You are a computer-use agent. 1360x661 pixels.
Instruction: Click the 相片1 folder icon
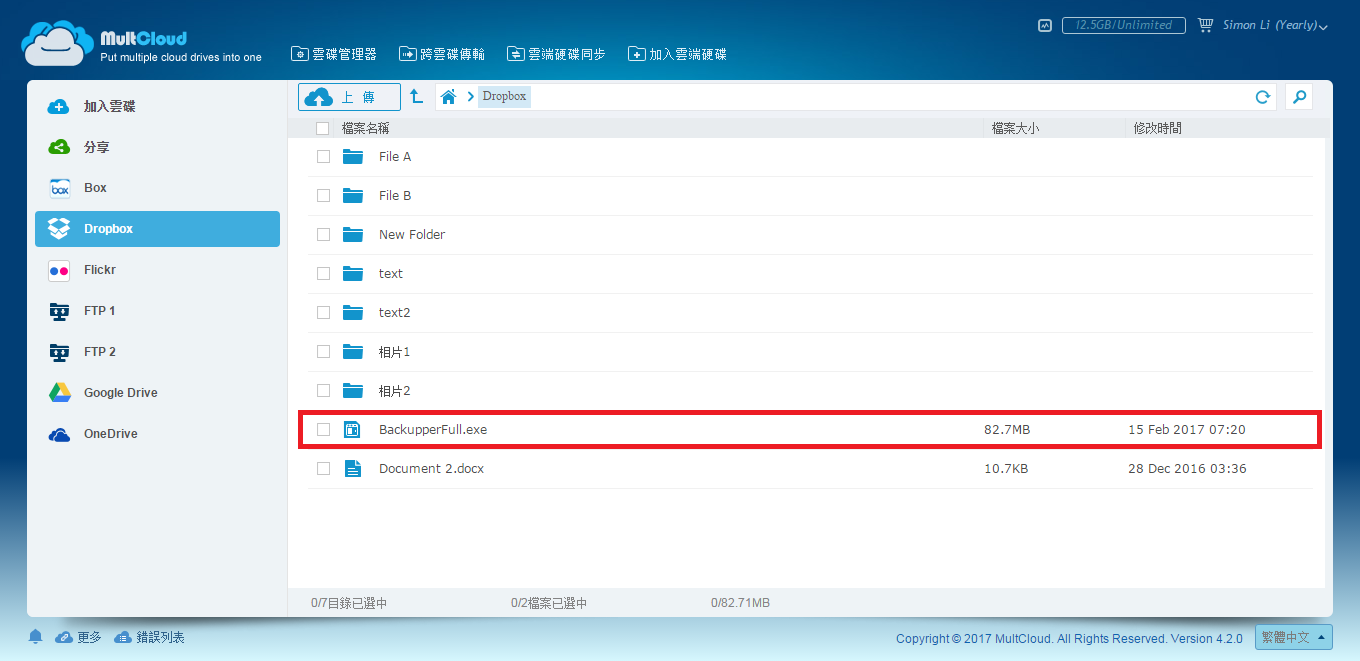pos(352,352)
